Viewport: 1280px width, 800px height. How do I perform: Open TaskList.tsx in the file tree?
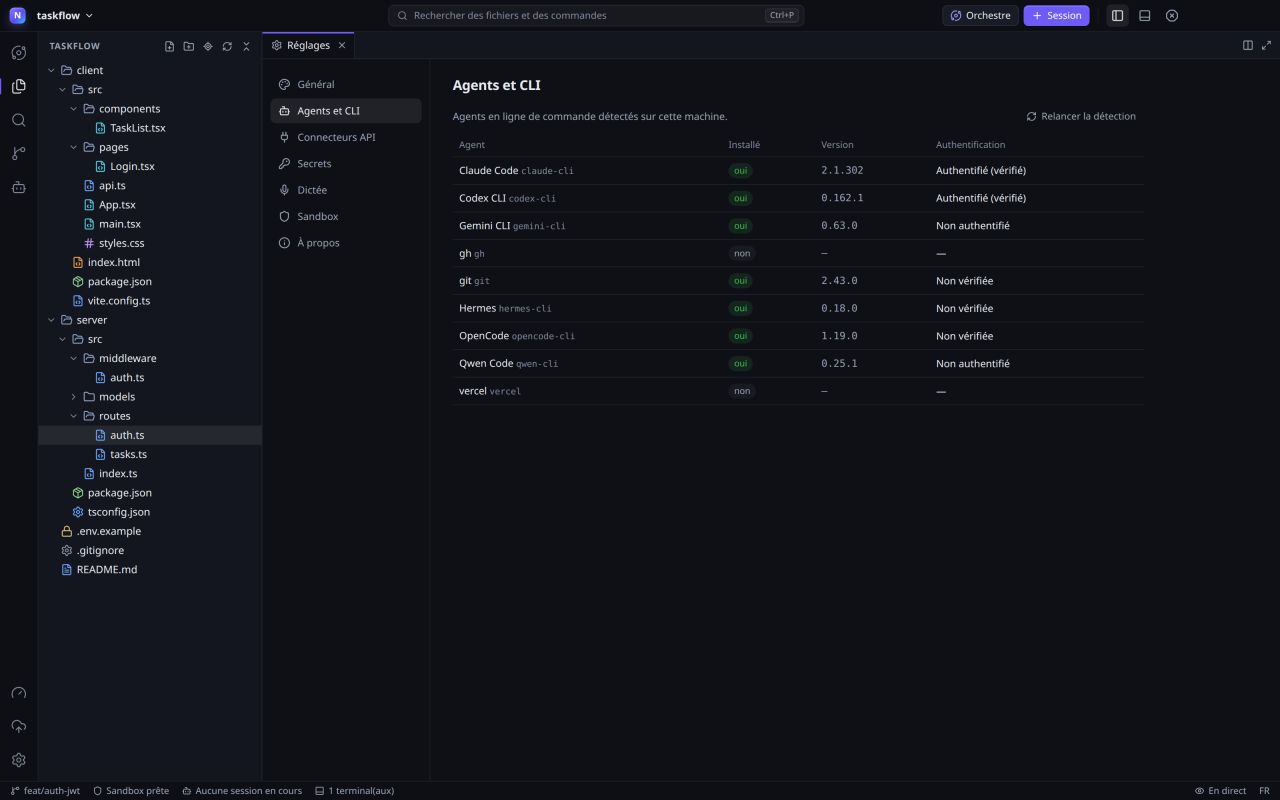[x=150, y=128]
